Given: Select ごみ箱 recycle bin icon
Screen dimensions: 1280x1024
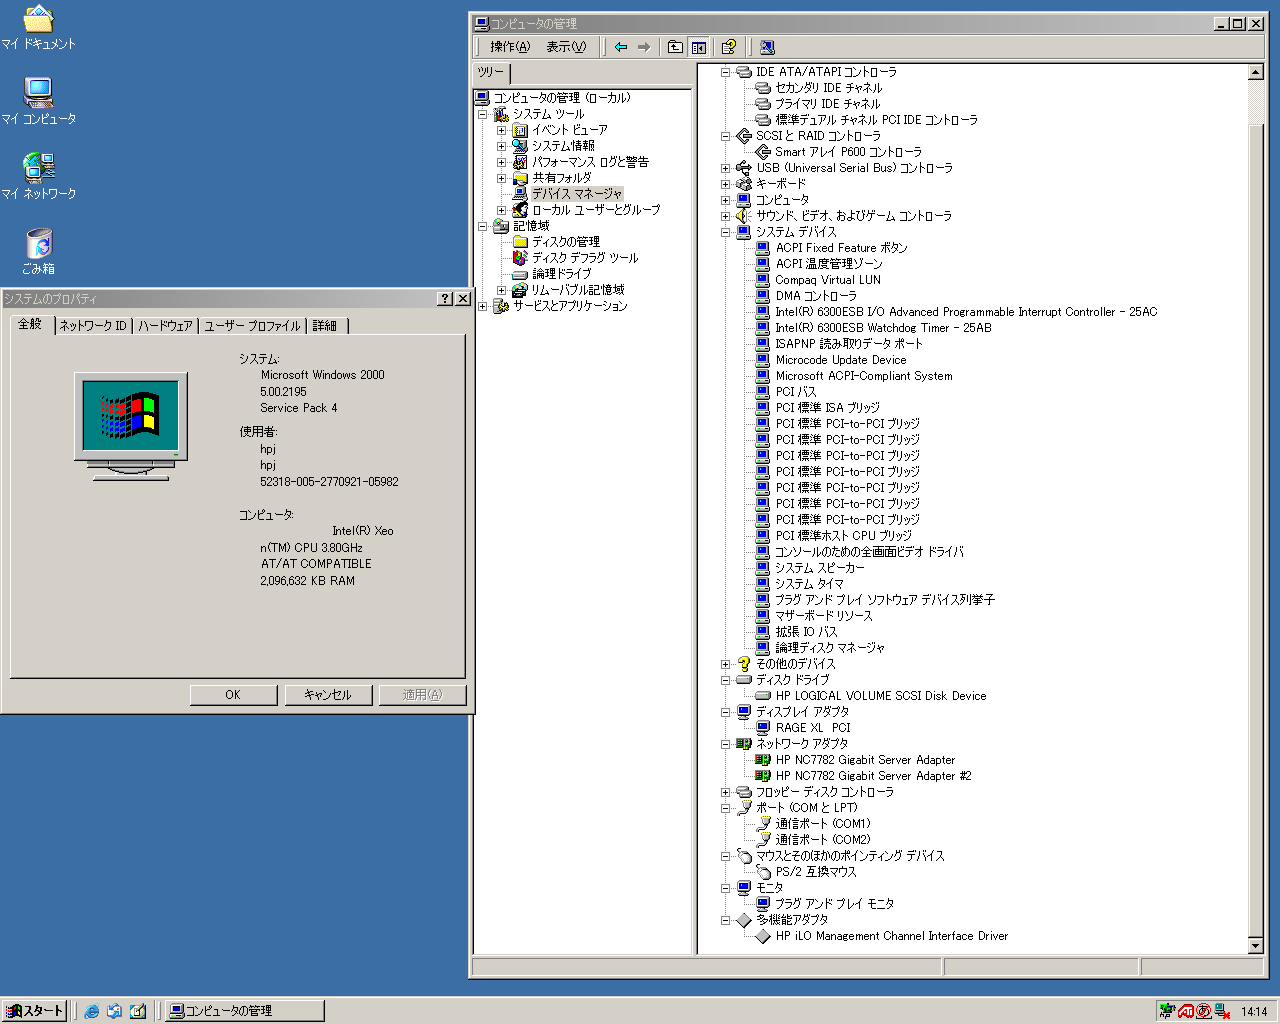Looking at the screenshot, I should point(38,252).
